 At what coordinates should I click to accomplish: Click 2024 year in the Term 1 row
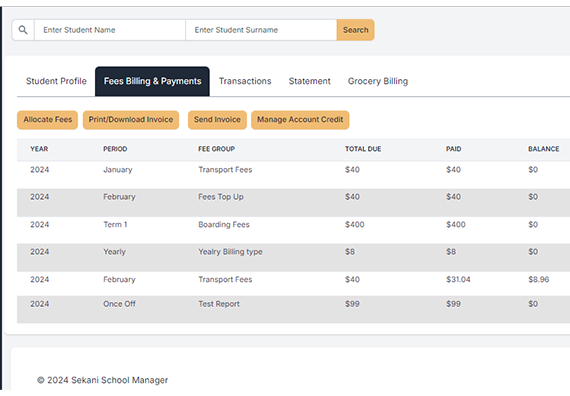pyautogui.click(x=40, y=225)
